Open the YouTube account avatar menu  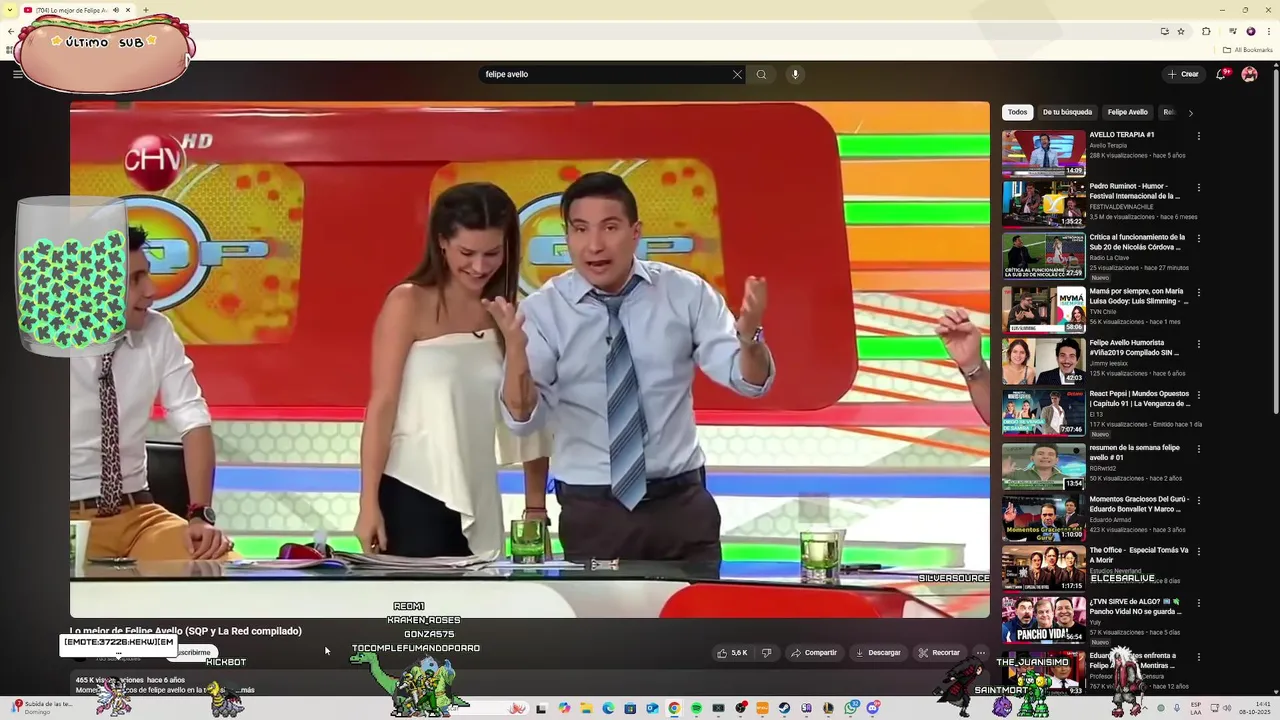(x=1249, y=74)
